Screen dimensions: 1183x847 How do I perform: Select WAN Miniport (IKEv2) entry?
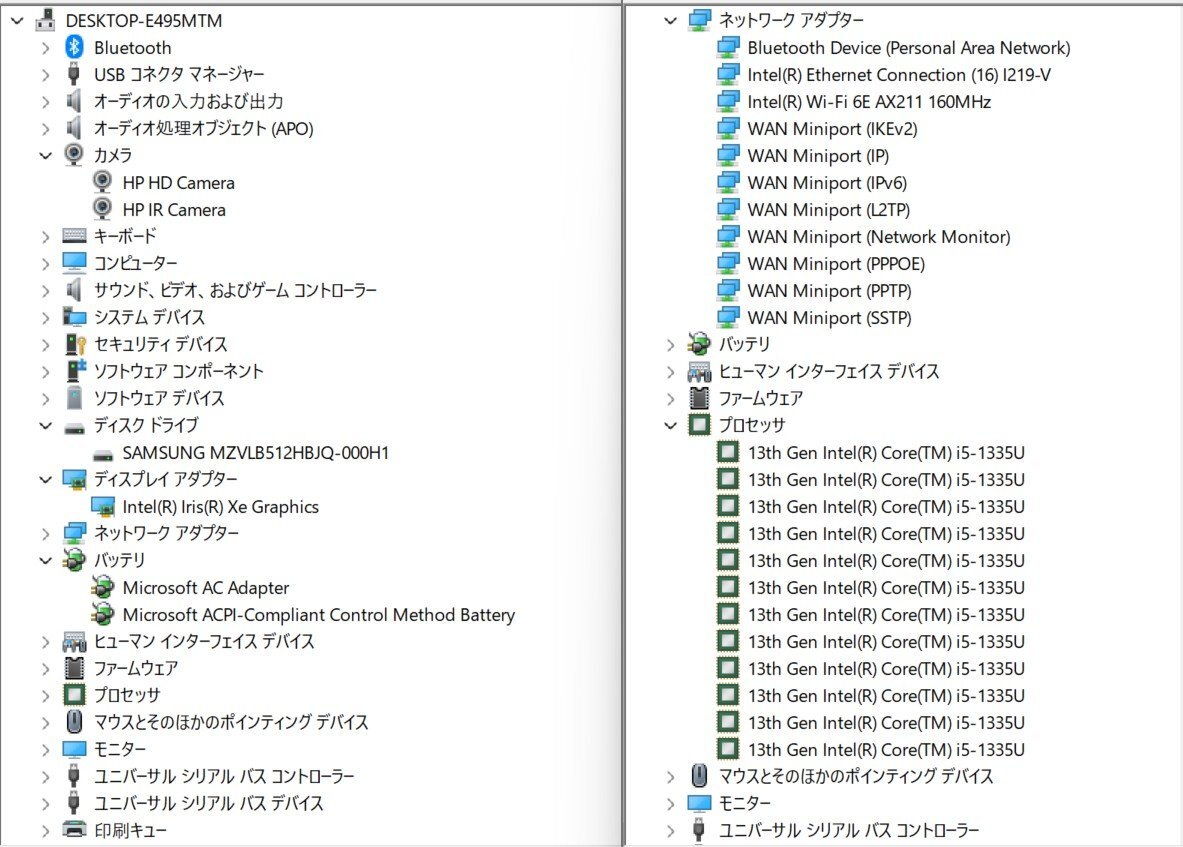point(832,129)
